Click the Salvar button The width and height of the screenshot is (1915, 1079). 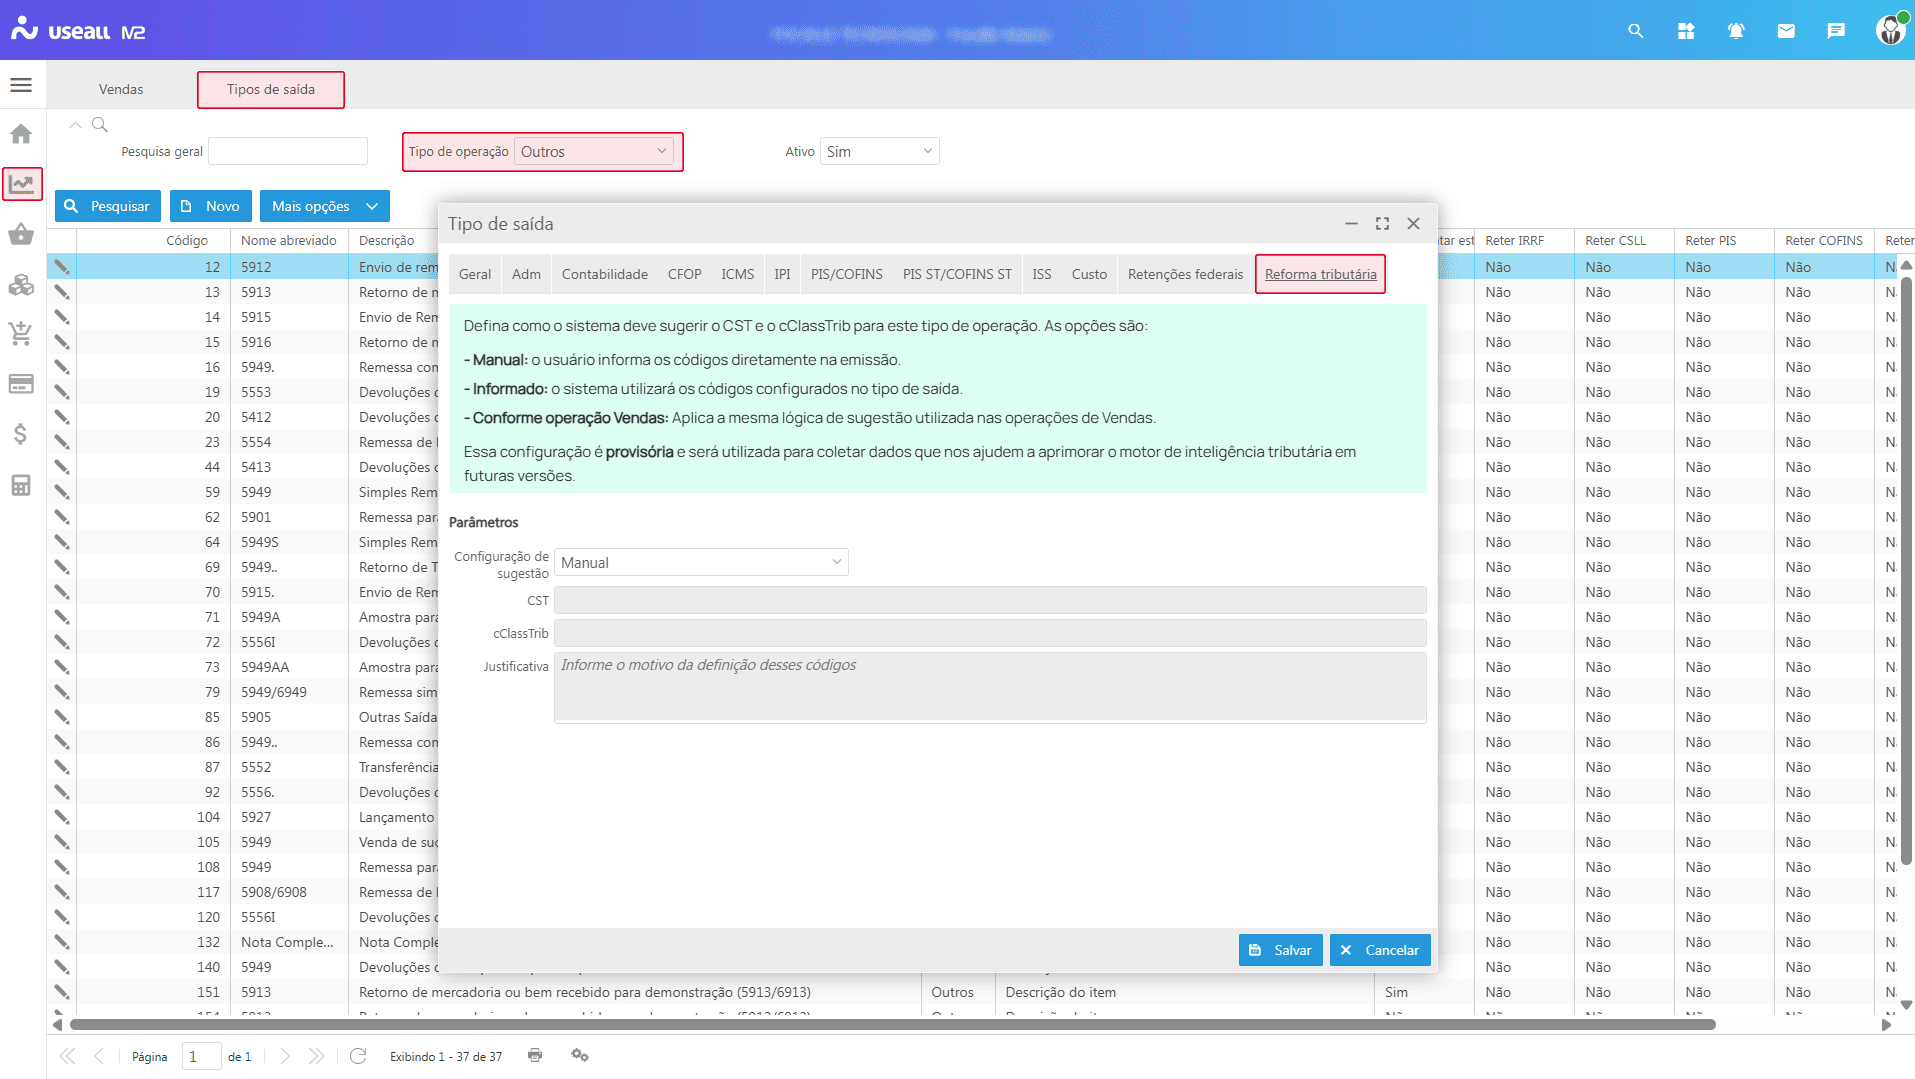(1280, 950)
